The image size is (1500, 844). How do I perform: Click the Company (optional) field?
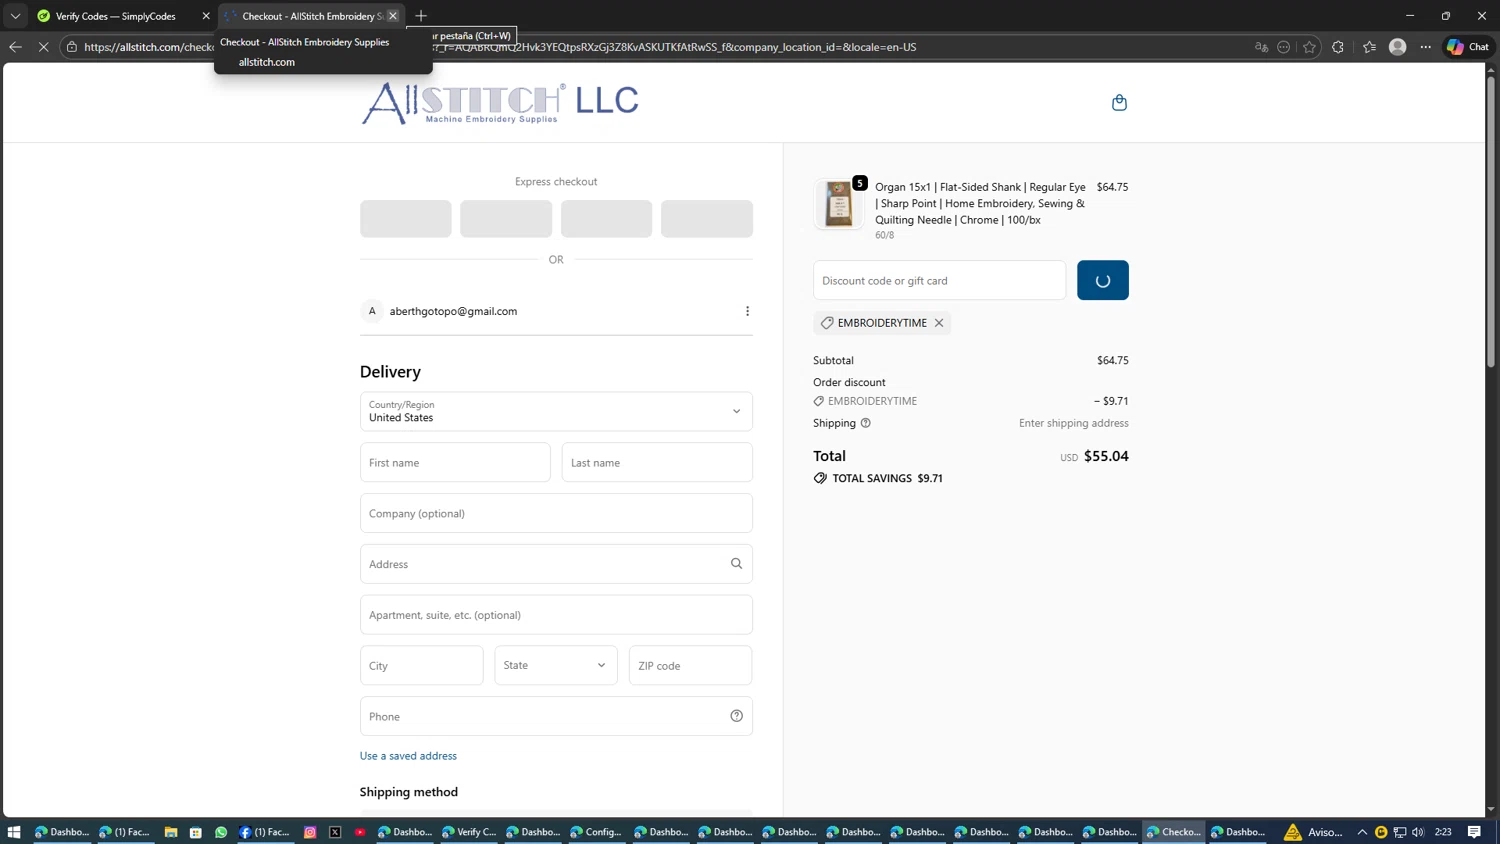pos(556,513)
